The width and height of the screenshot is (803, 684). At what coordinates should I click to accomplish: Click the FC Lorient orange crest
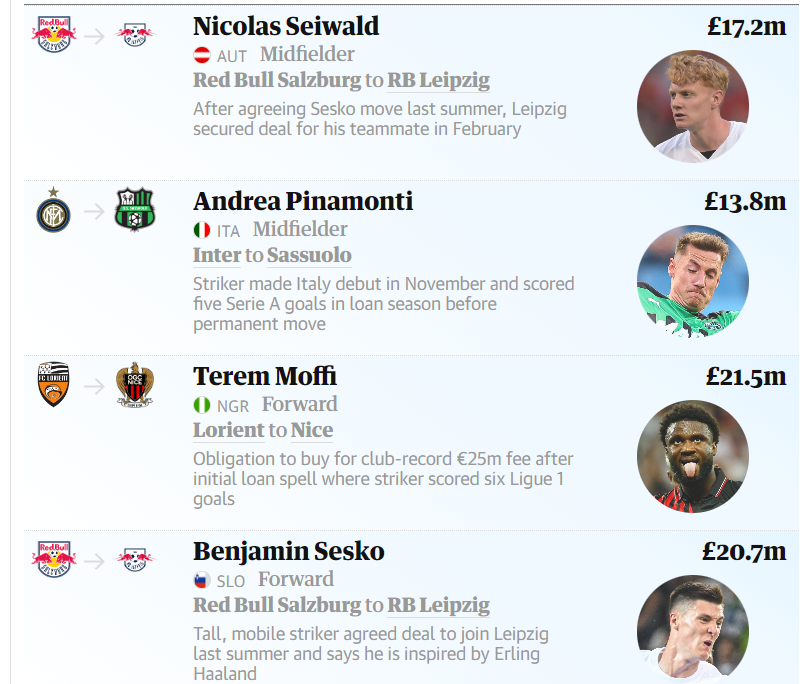(53, 384)
